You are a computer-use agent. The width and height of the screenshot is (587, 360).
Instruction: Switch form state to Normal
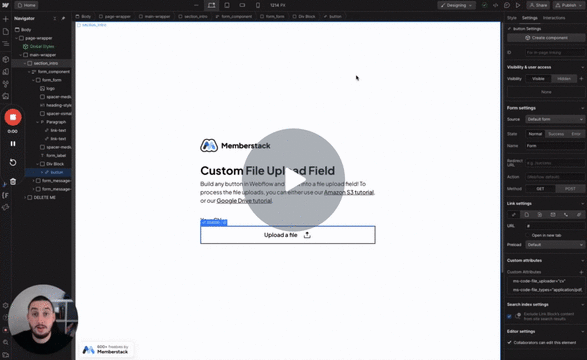point(535,134)
